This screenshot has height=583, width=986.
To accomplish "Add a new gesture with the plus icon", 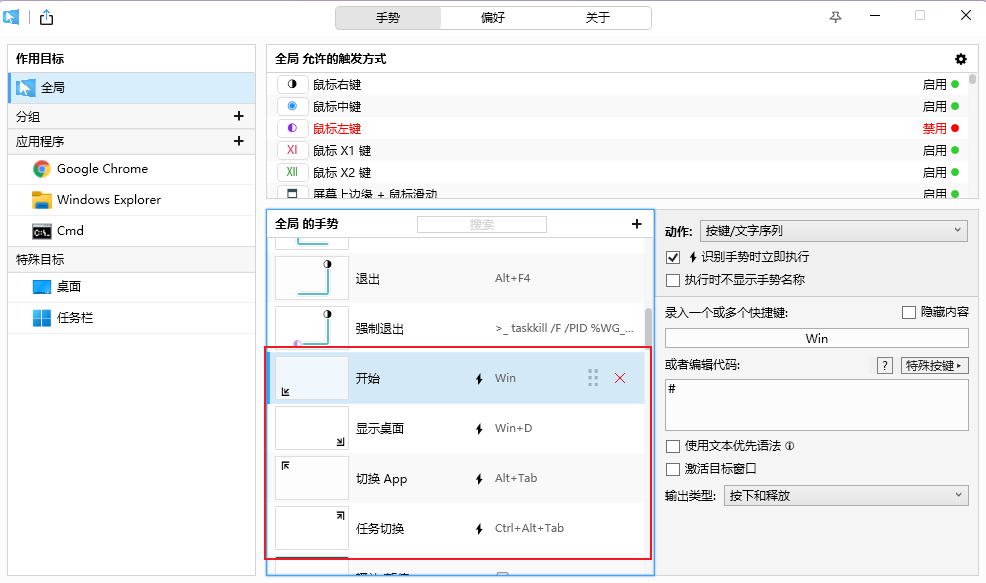I will [x=636, y=224].
